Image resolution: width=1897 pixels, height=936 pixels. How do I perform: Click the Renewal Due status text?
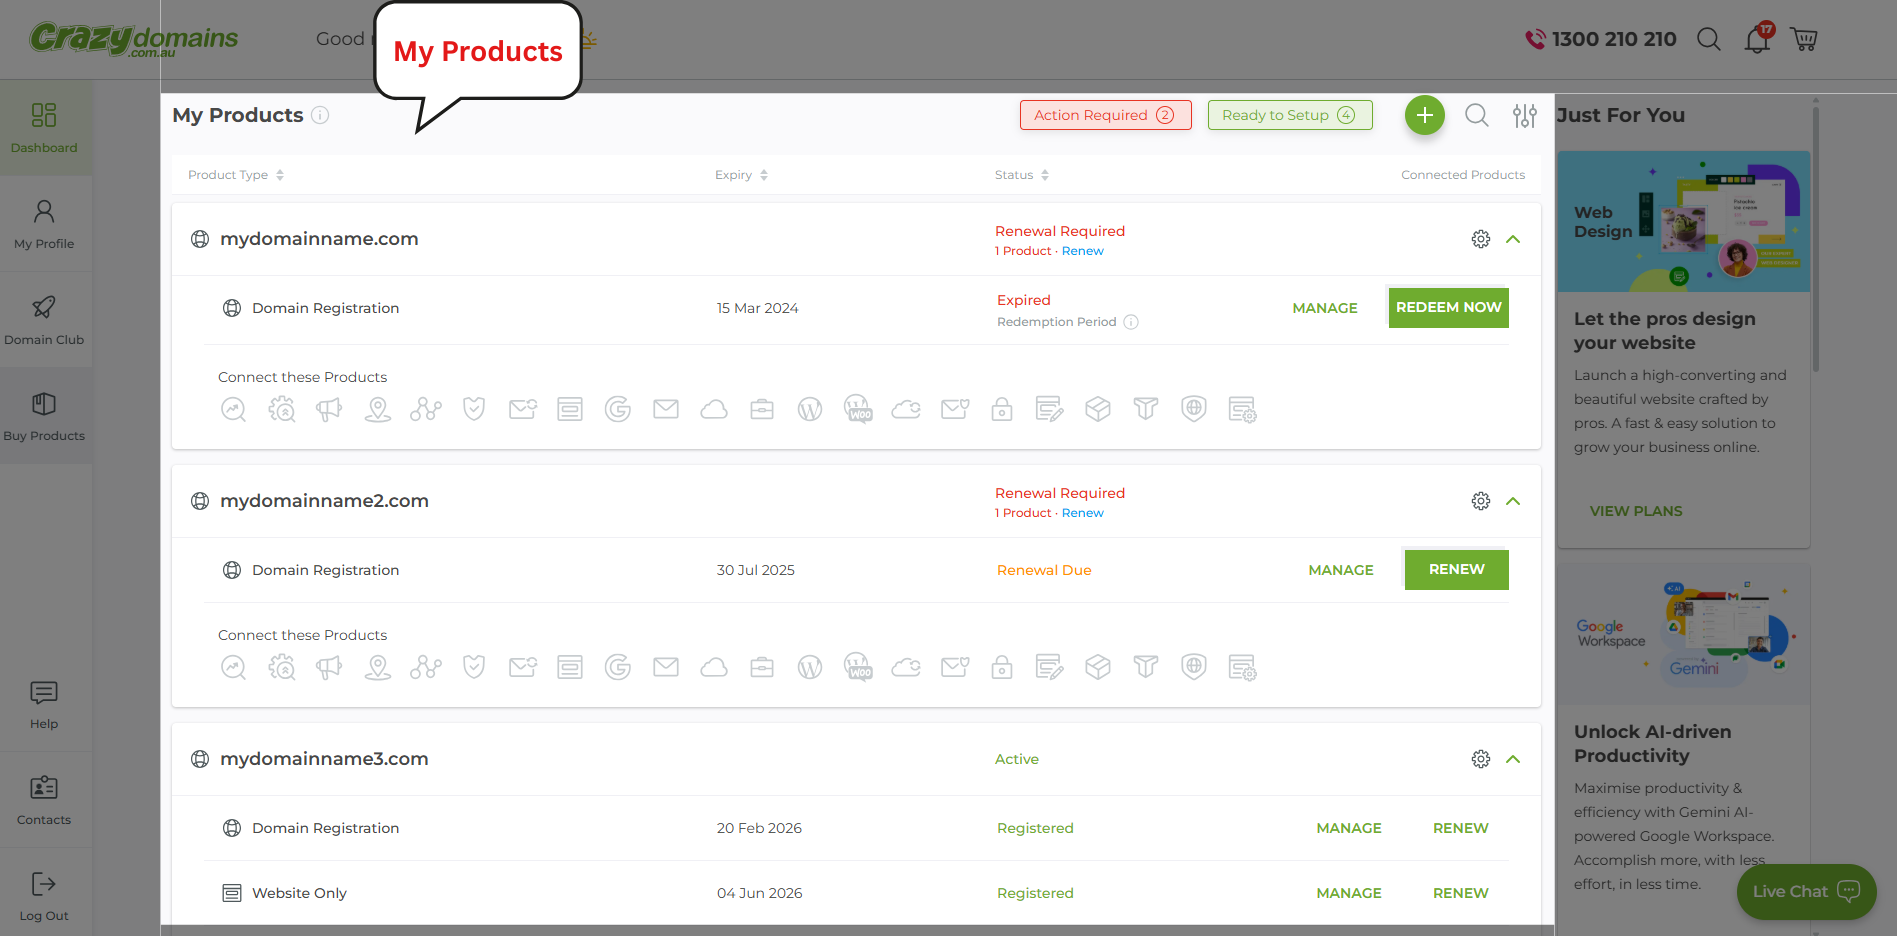(x=1044, y=570)
